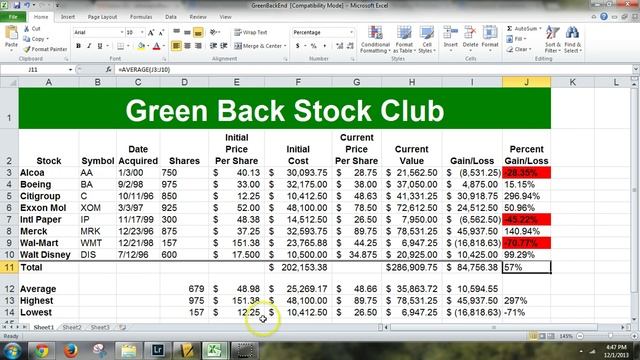
Task: Open Find & Select binoculars
Action: [573, 40]
